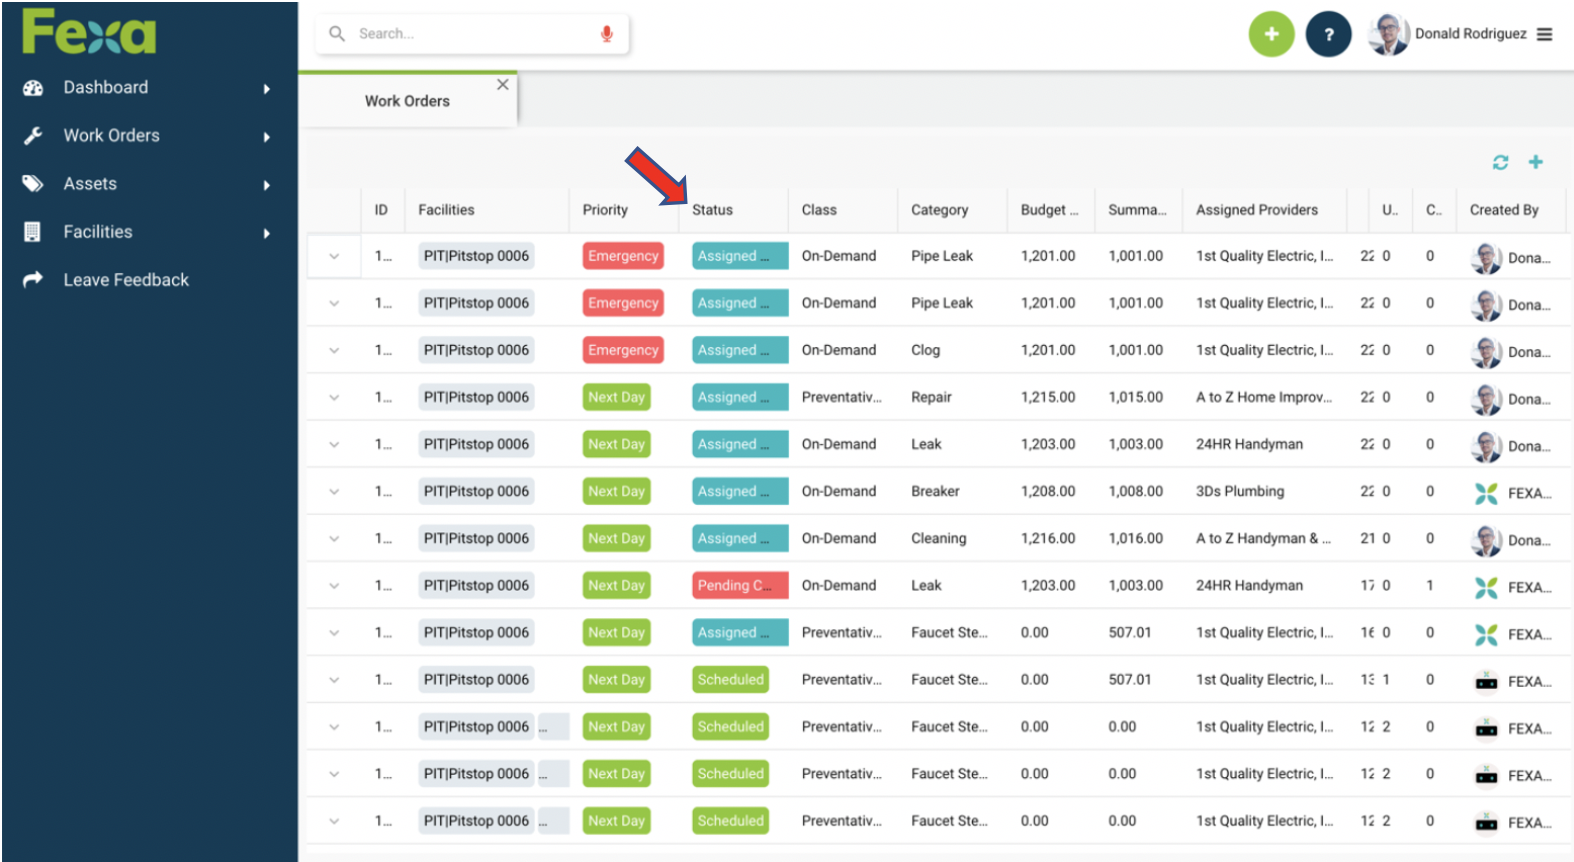Screen dimensions: 1574x862
Task: Expand the Repair row chevron
Action: pyautogui.click(x=334, y=398)
